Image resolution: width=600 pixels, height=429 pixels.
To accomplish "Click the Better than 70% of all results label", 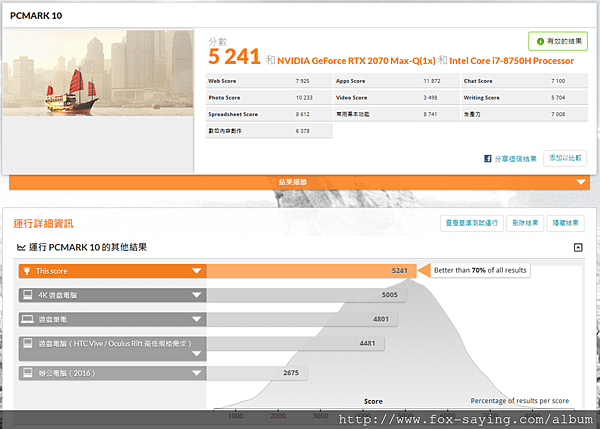I will (x=480, y=270).
